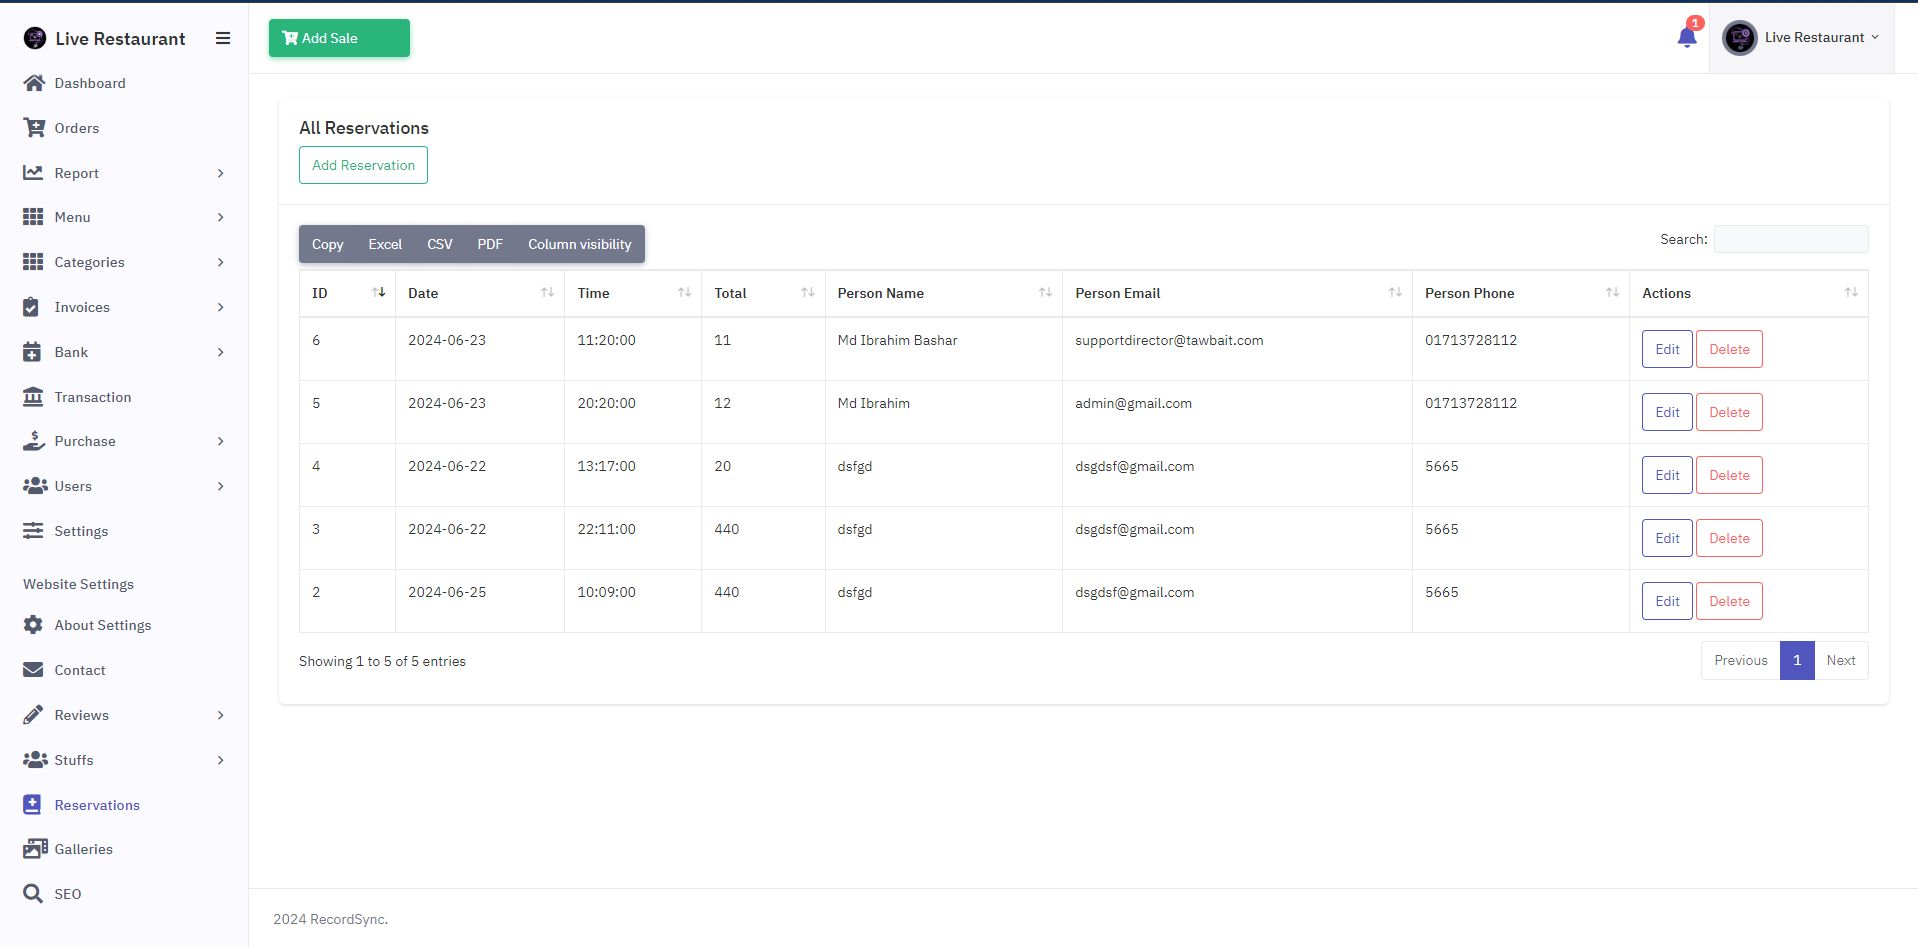Expand the Categories submenu chevron
The image size is (1918, 947).
221,262
